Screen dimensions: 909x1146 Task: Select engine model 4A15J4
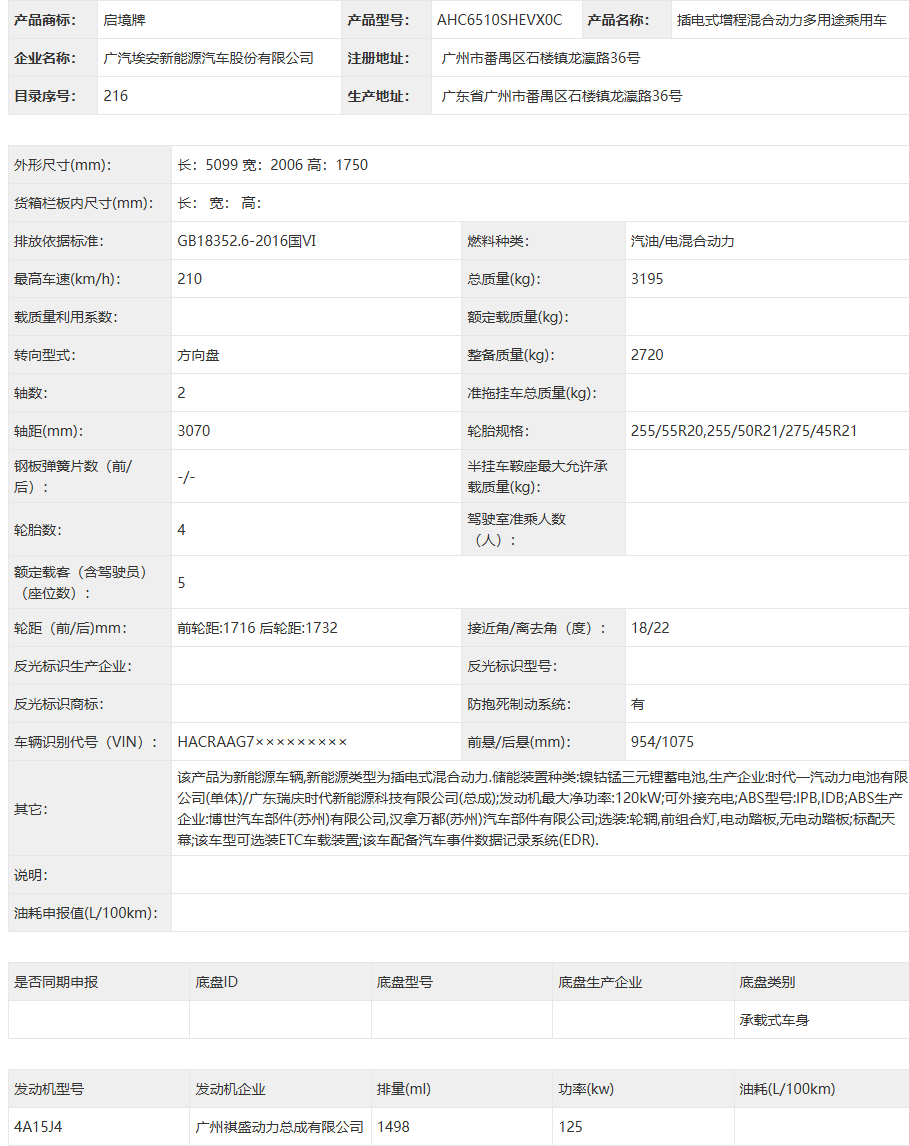38,1127
